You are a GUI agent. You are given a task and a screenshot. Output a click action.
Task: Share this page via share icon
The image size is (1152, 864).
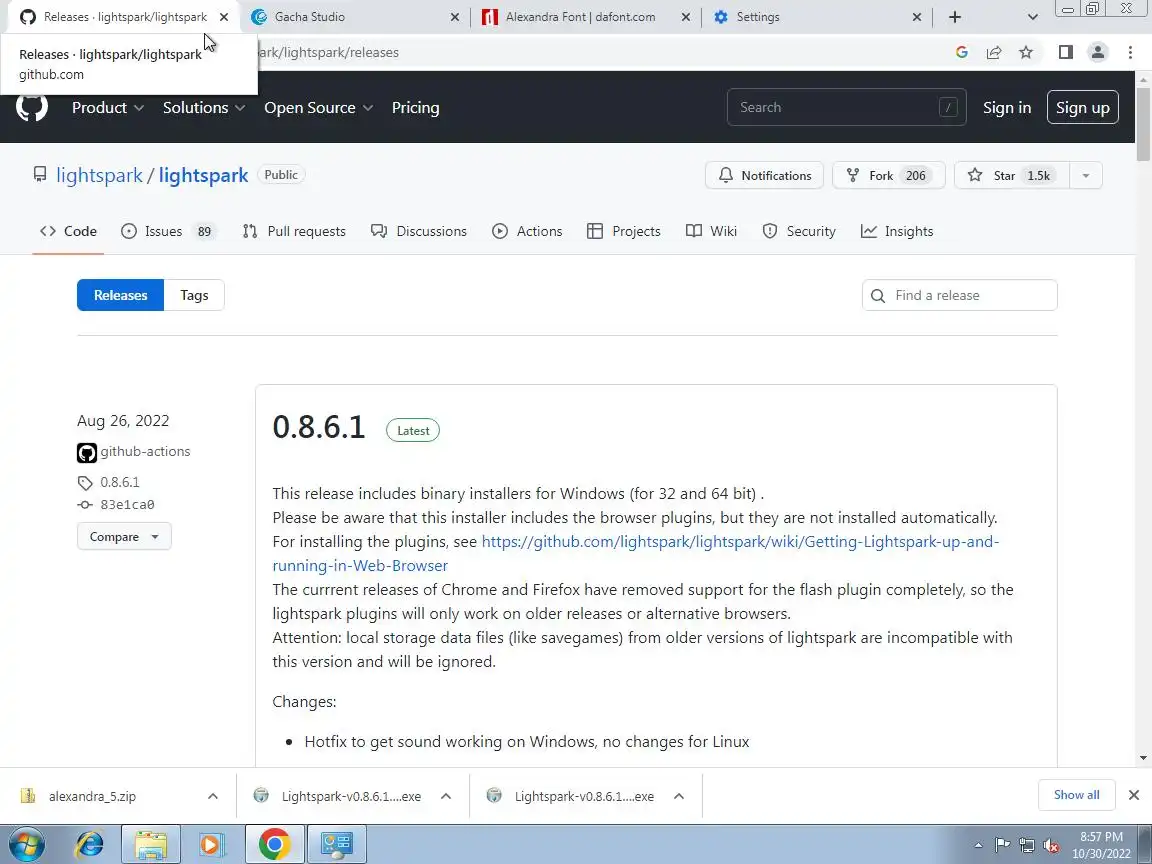(994, 52)
